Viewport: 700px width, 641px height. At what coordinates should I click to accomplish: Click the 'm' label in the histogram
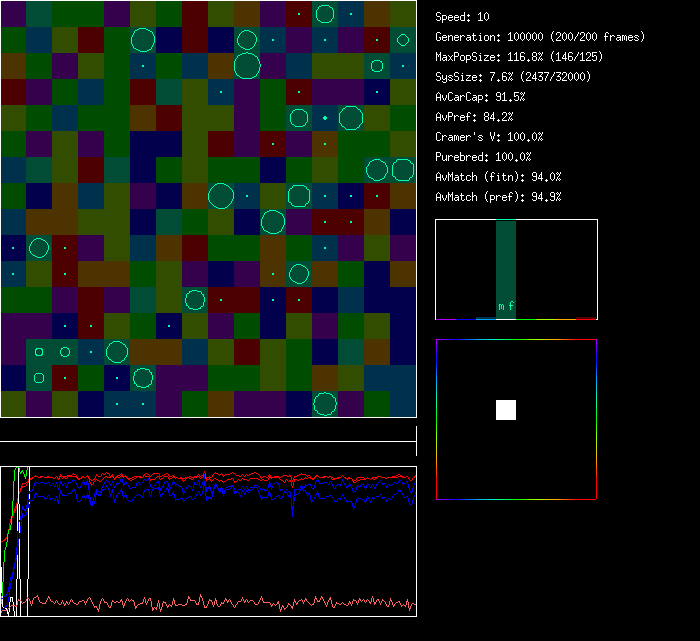[x=502, y=306]
